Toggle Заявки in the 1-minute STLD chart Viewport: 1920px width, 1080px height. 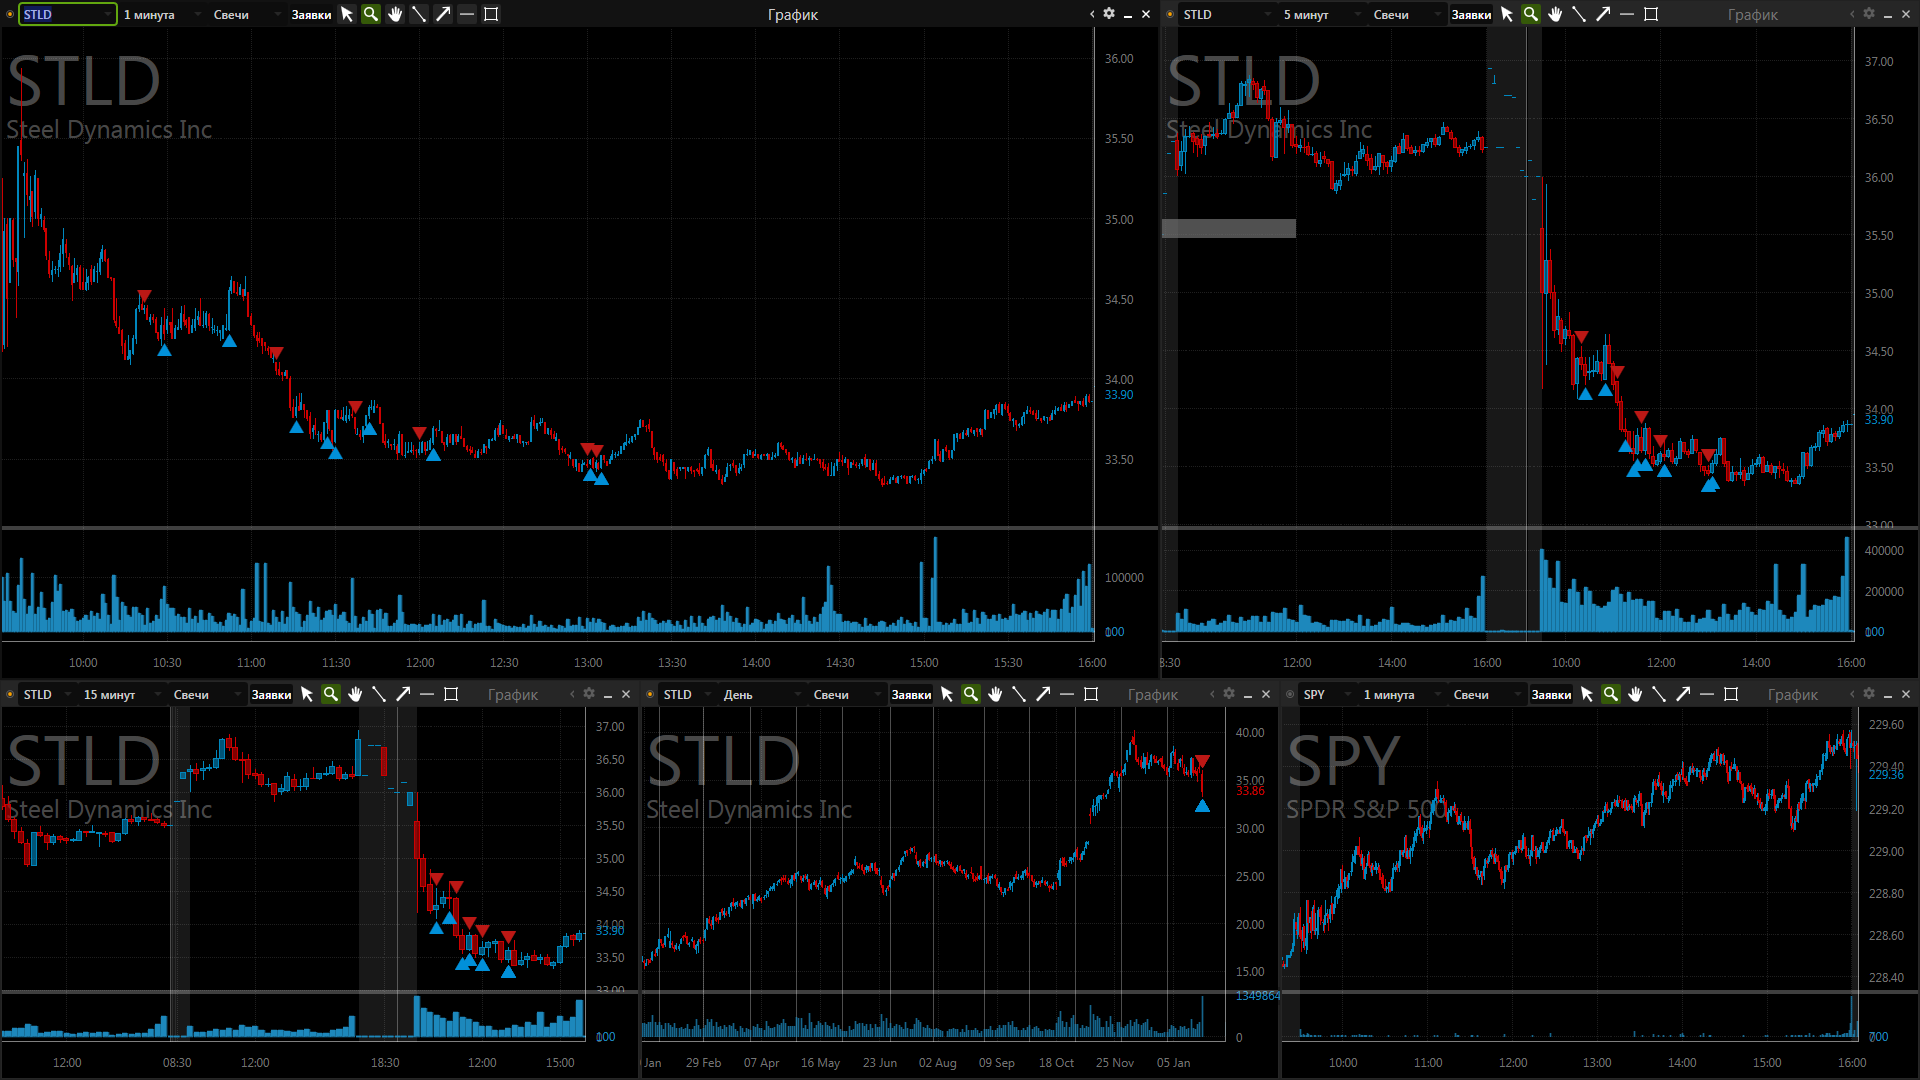coord(311,14)
